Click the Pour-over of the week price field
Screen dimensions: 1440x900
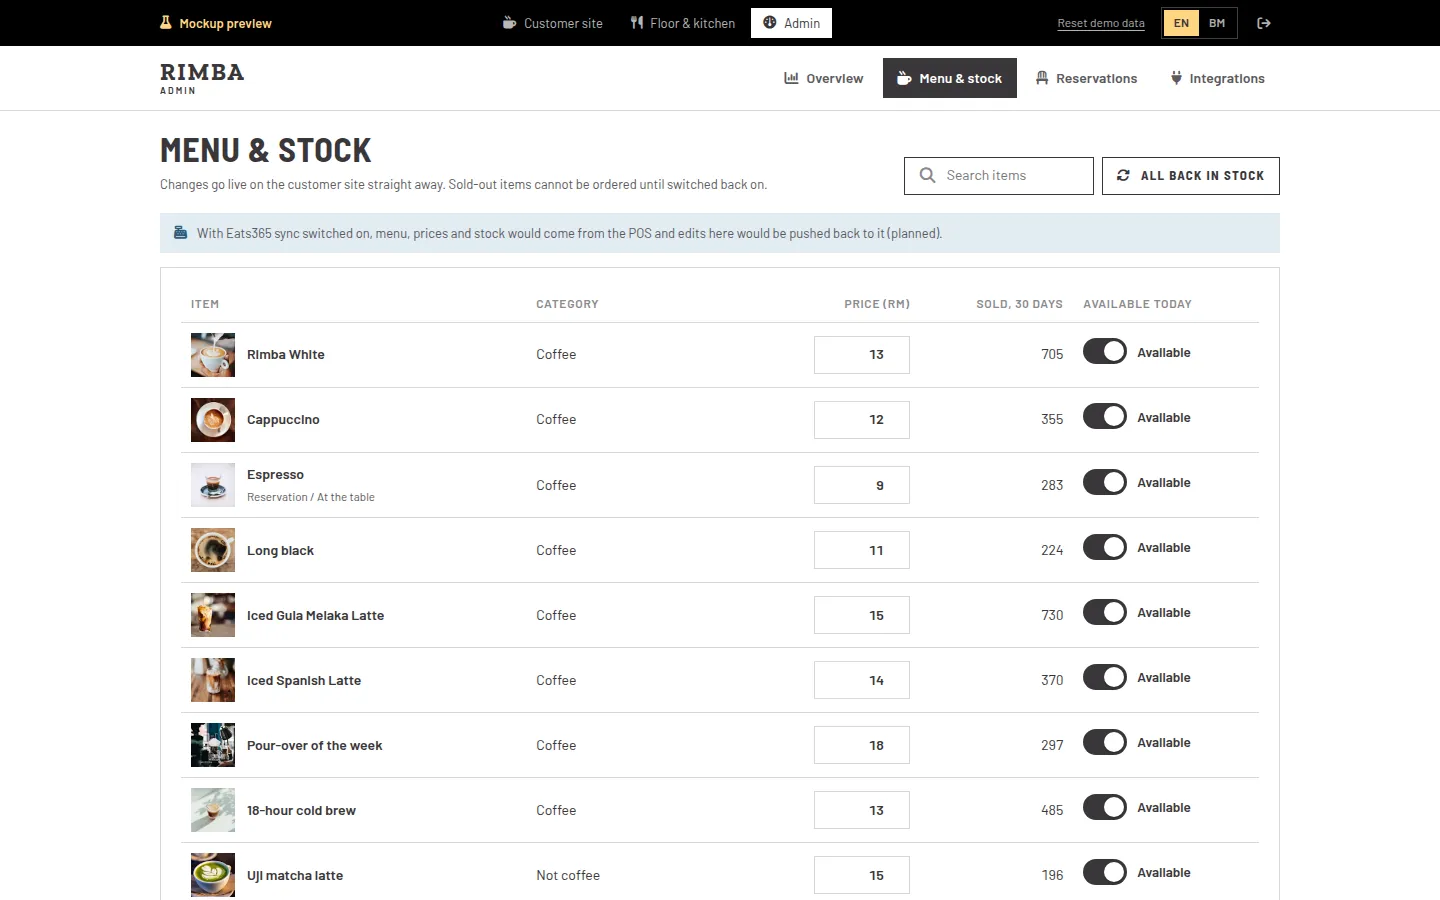862,745
